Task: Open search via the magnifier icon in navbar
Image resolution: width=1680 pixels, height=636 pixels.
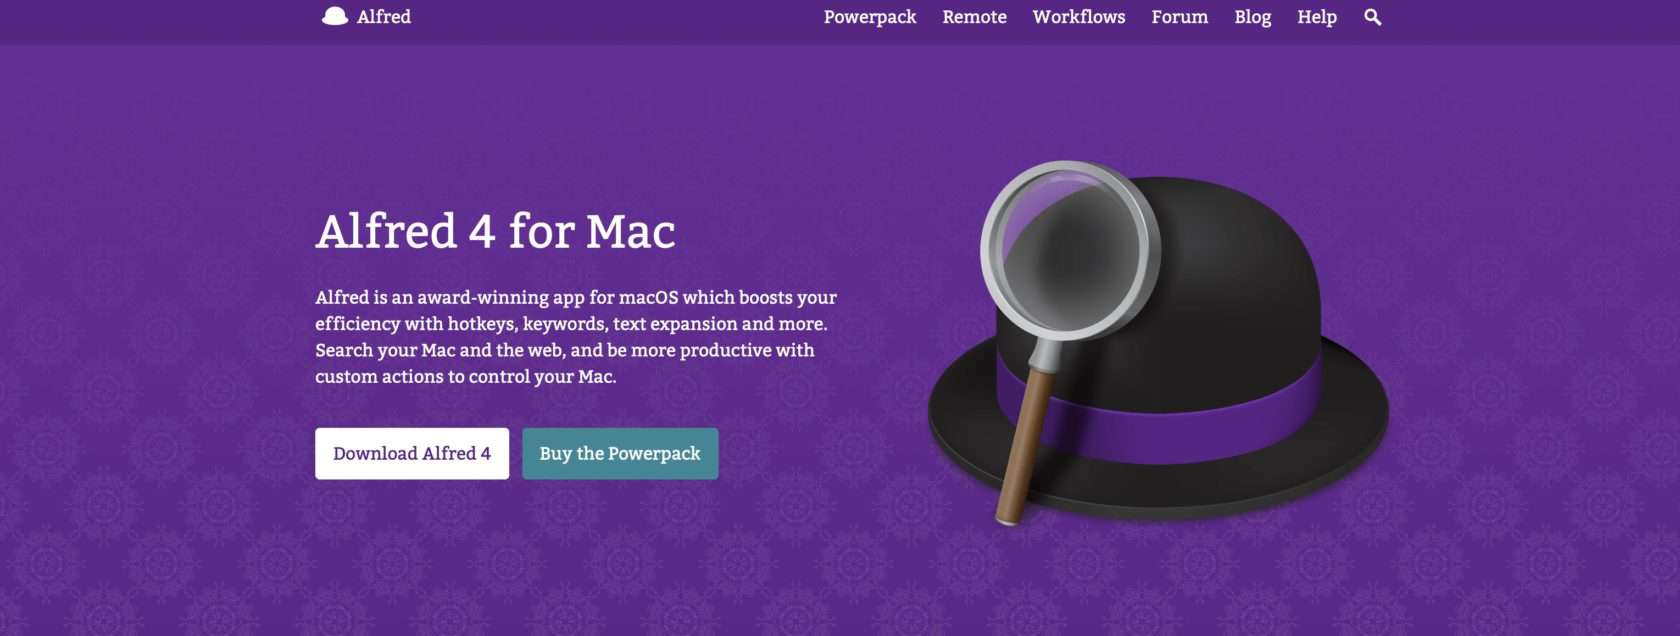Action: 1372,17
